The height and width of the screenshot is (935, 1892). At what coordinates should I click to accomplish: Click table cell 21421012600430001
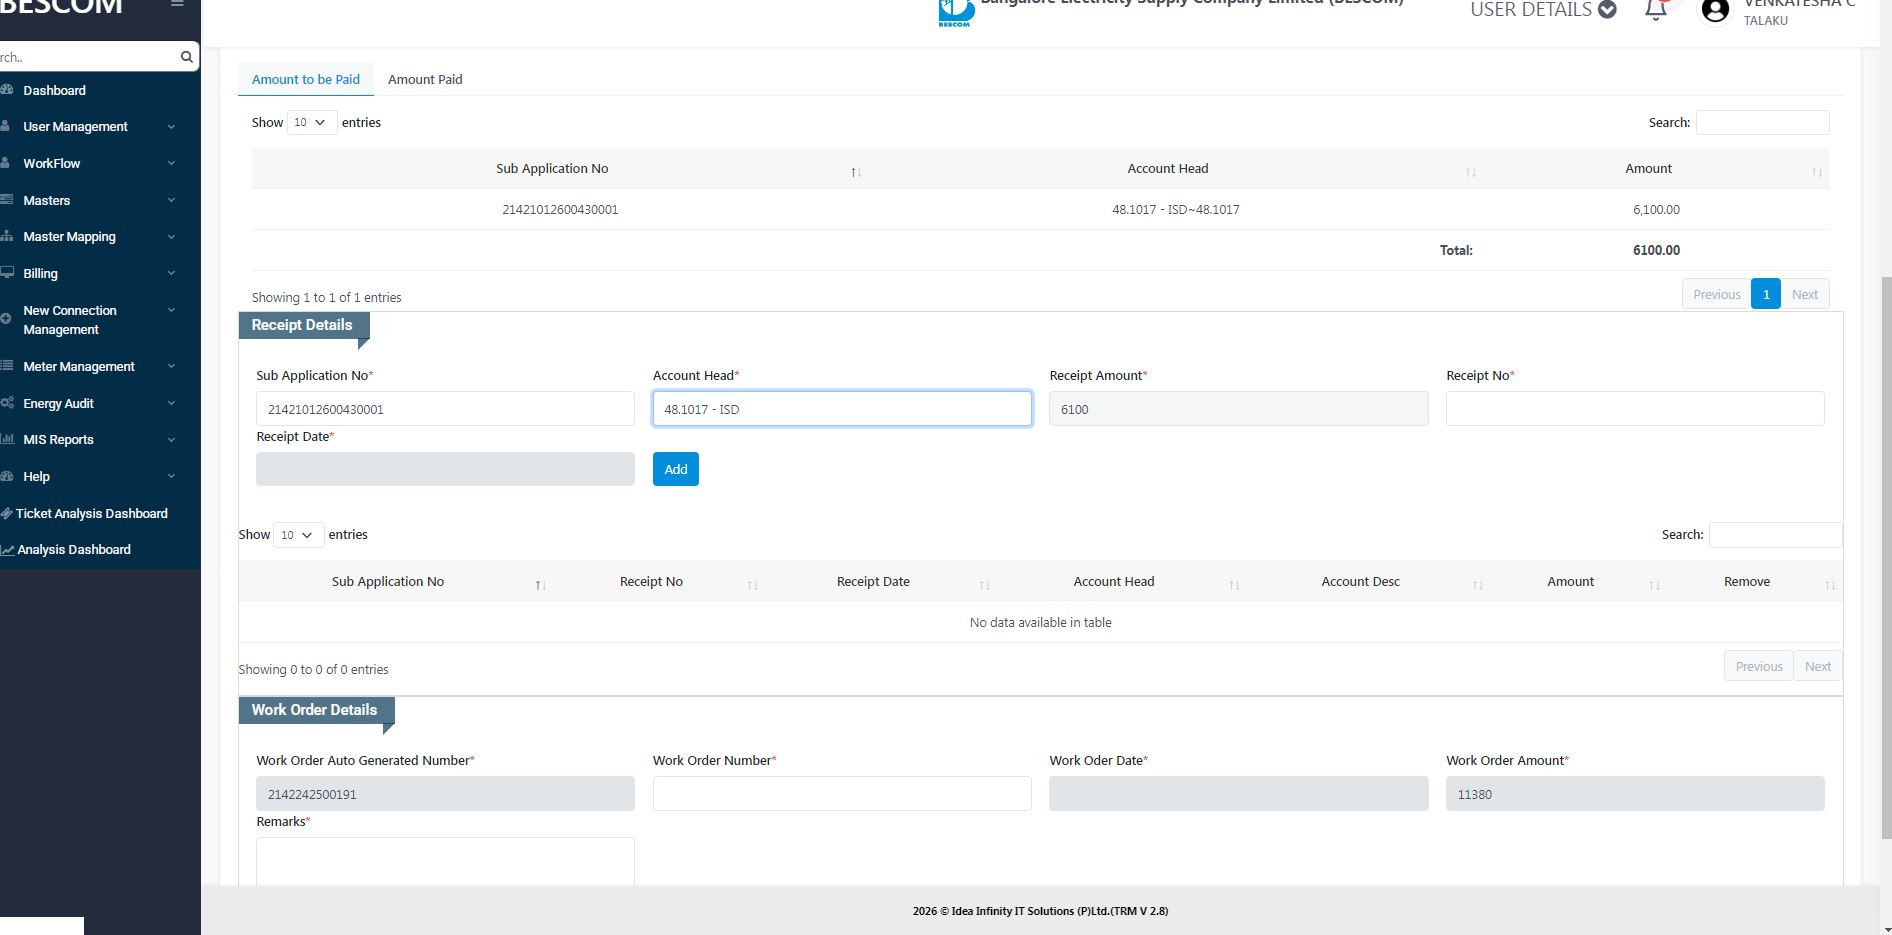point(560,210)
